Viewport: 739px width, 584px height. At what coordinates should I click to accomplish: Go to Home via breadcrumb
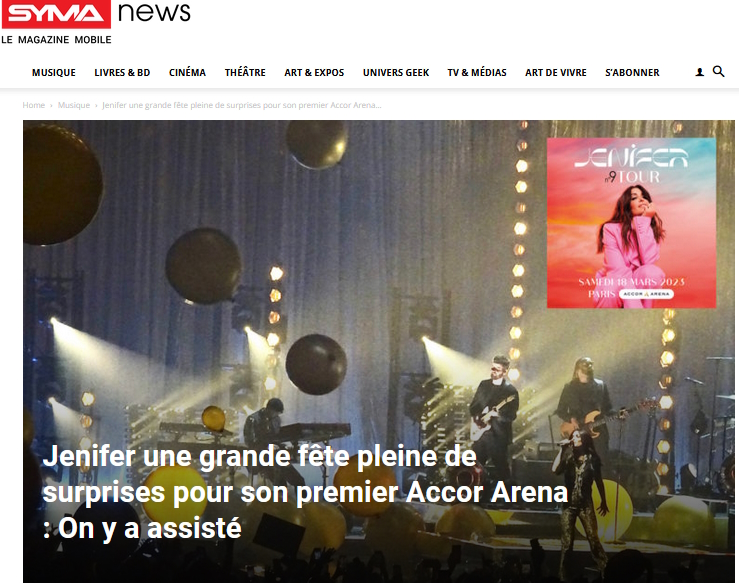[33, 105]
